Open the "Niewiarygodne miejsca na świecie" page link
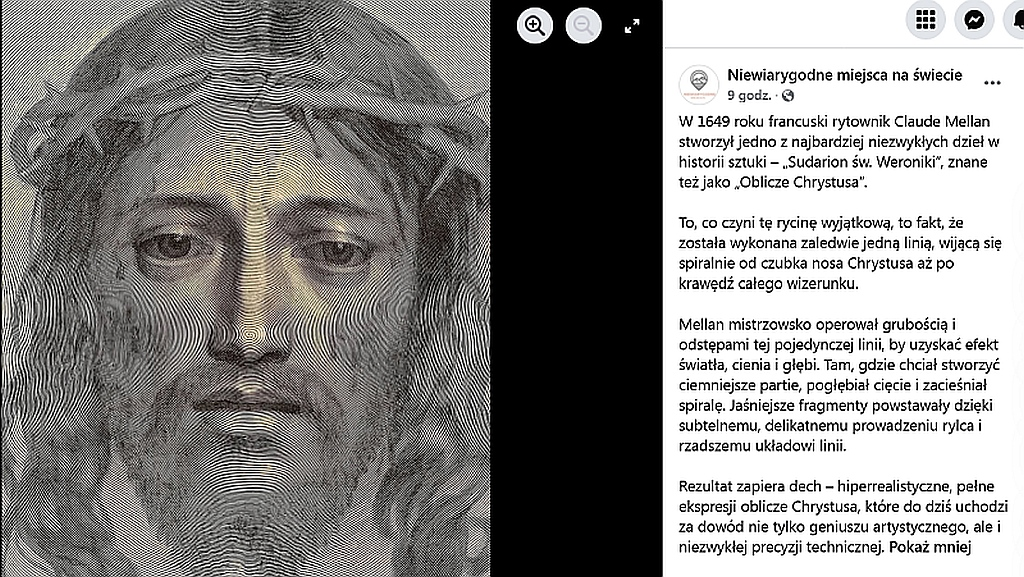The height and width of the screenshot is (577, 1024). coord(845,75)
